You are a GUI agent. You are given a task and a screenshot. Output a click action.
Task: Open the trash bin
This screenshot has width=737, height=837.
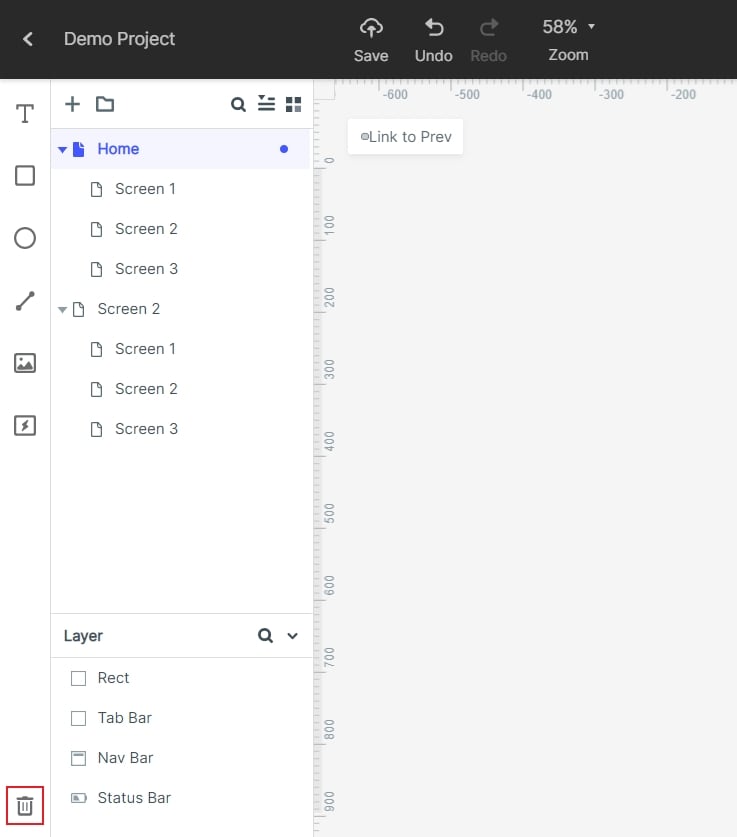click(25, 806)
